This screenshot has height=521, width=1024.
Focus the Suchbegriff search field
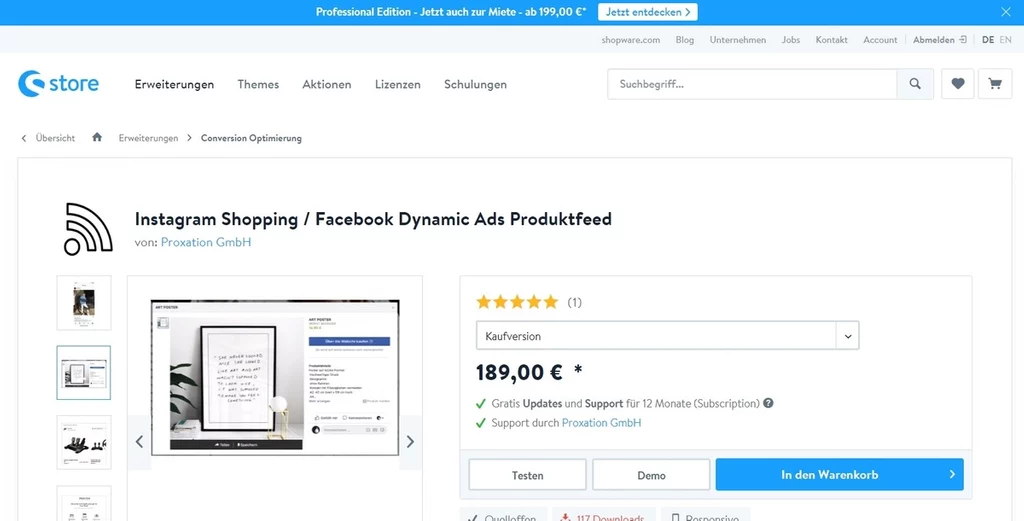[752, 84]
